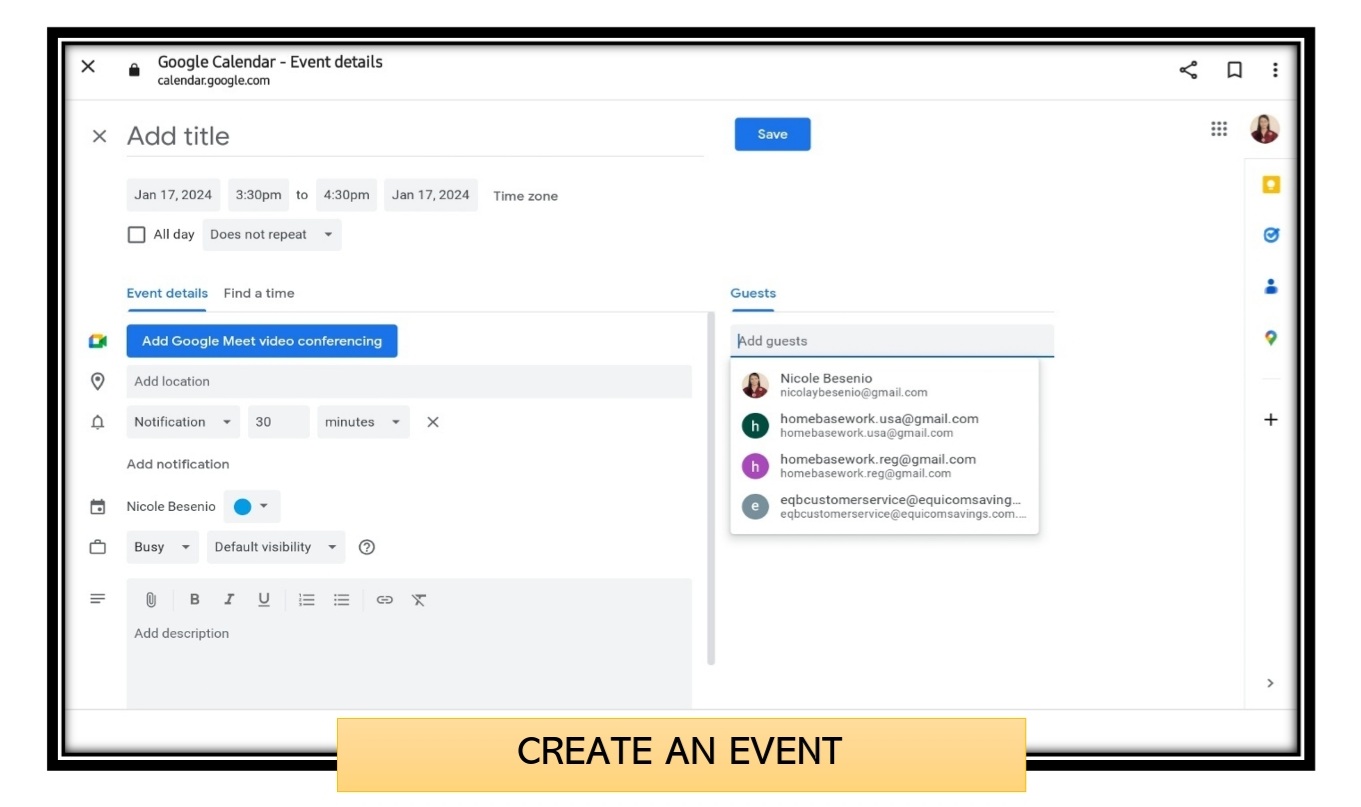
Task: Click the Add title field
Action: [x=415, y=136]
